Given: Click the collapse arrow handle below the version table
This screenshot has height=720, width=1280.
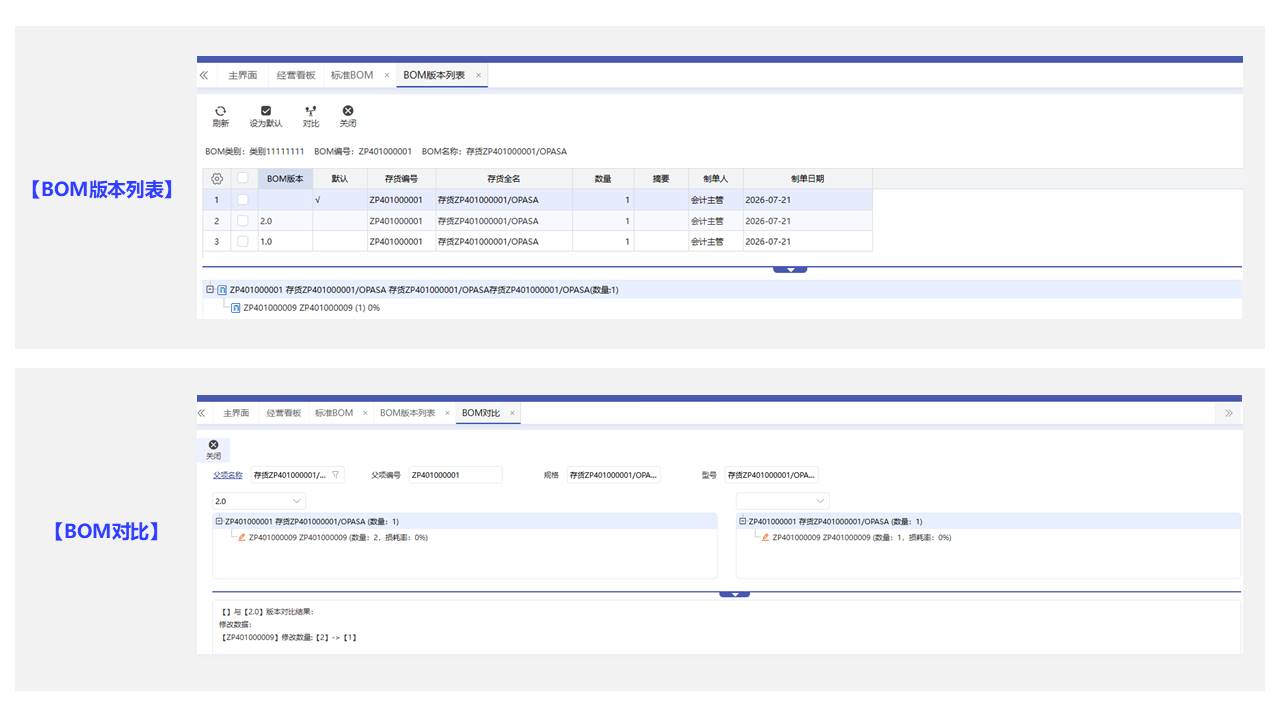Looking at the screenshot, I should coord(790,269).
